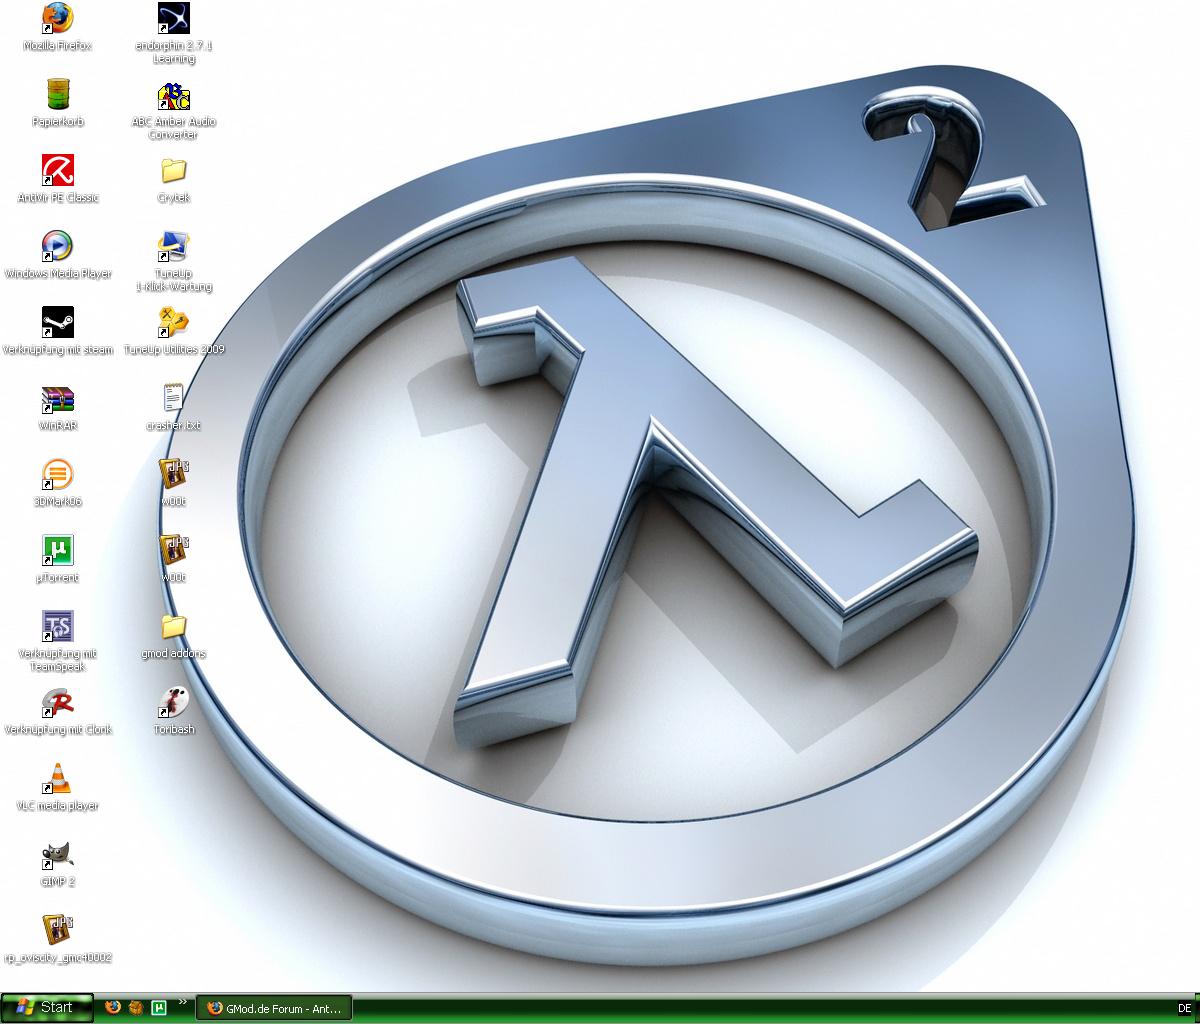Open the Mozilla Firefox desktop shortcut

coord(58,19)
